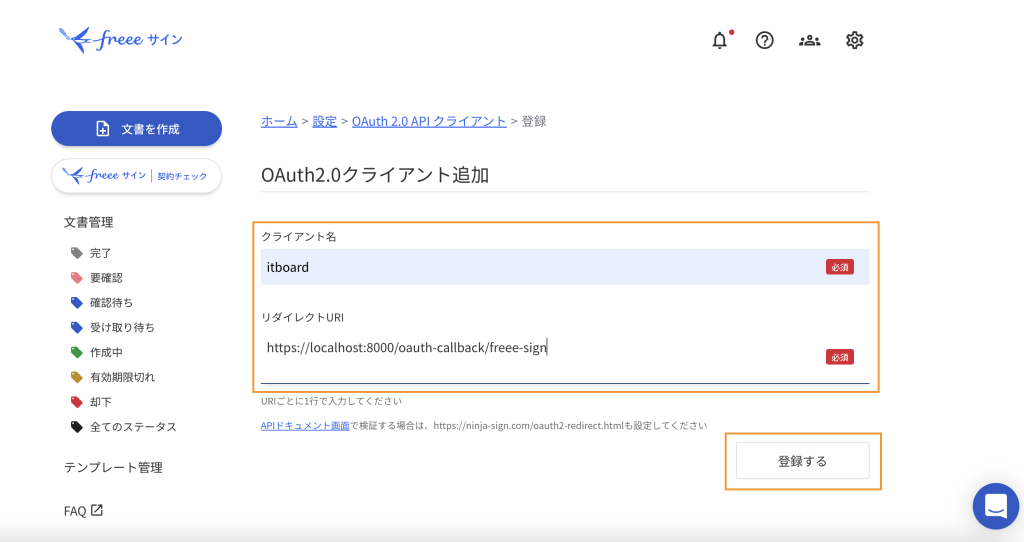Show 却下 documents
1024x542 pixels.
100,402
